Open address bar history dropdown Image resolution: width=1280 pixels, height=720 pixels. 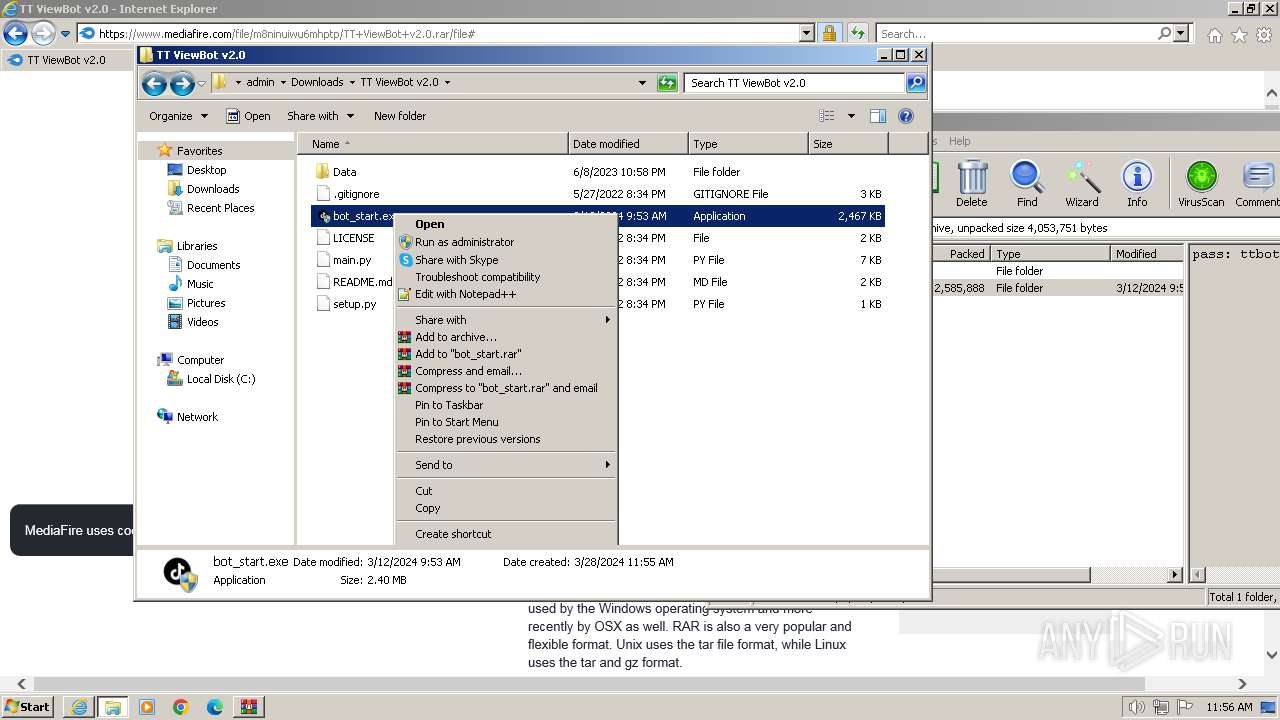(642, 83)
